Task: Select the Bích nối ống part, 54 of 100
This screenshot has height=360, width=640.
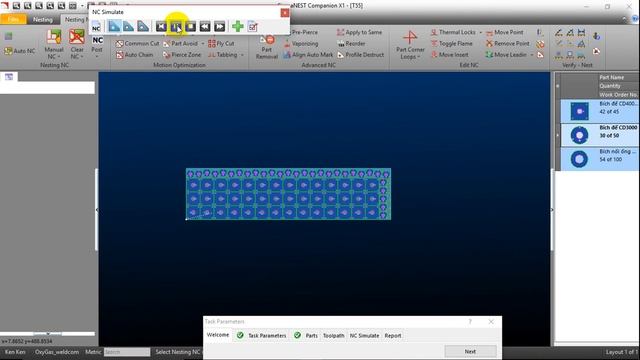Action: [599, 159]
